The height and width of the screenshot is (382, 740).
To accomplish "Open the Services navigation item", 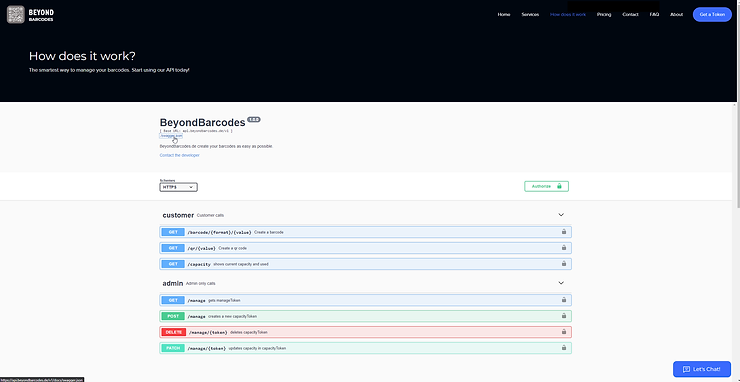I will (x=530, y=15).
